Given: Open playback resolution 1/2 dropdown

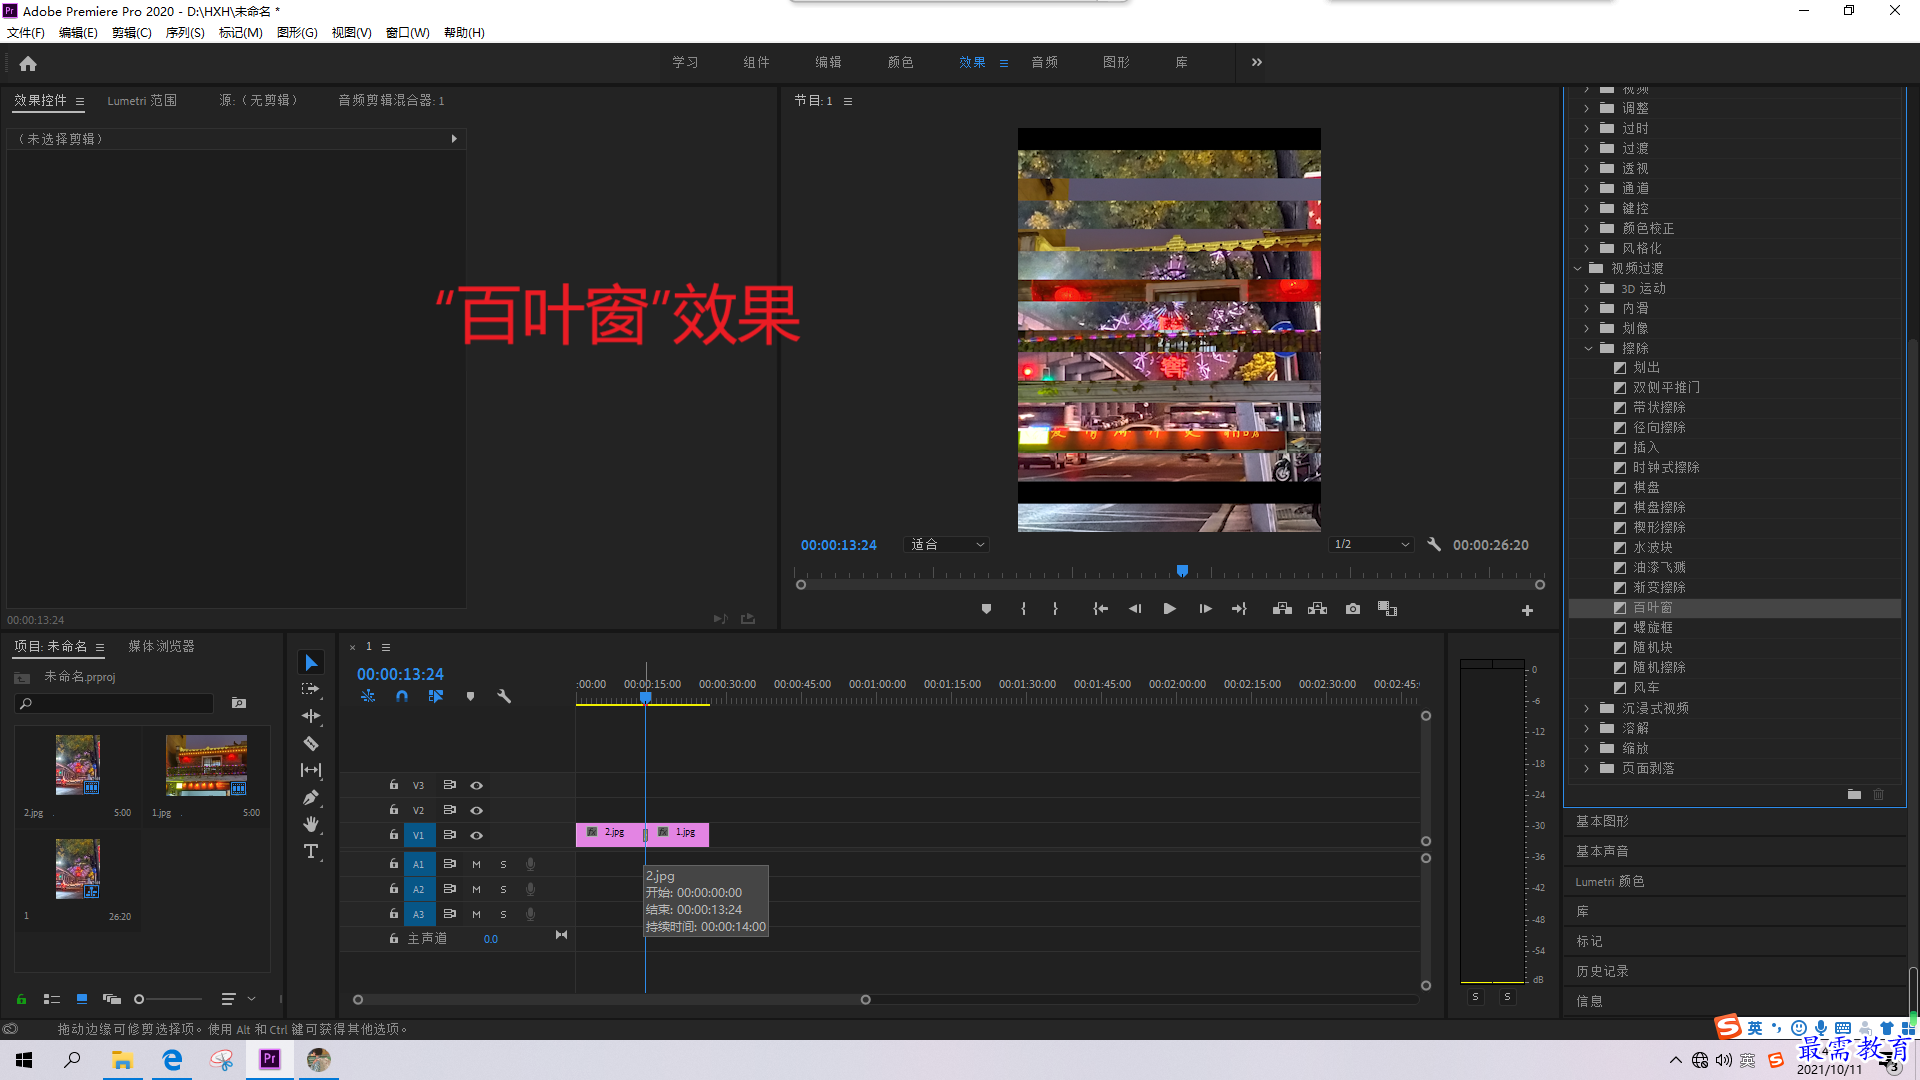Looking at the screenshot, I should pyautogui.click(x=1371, y=545).
